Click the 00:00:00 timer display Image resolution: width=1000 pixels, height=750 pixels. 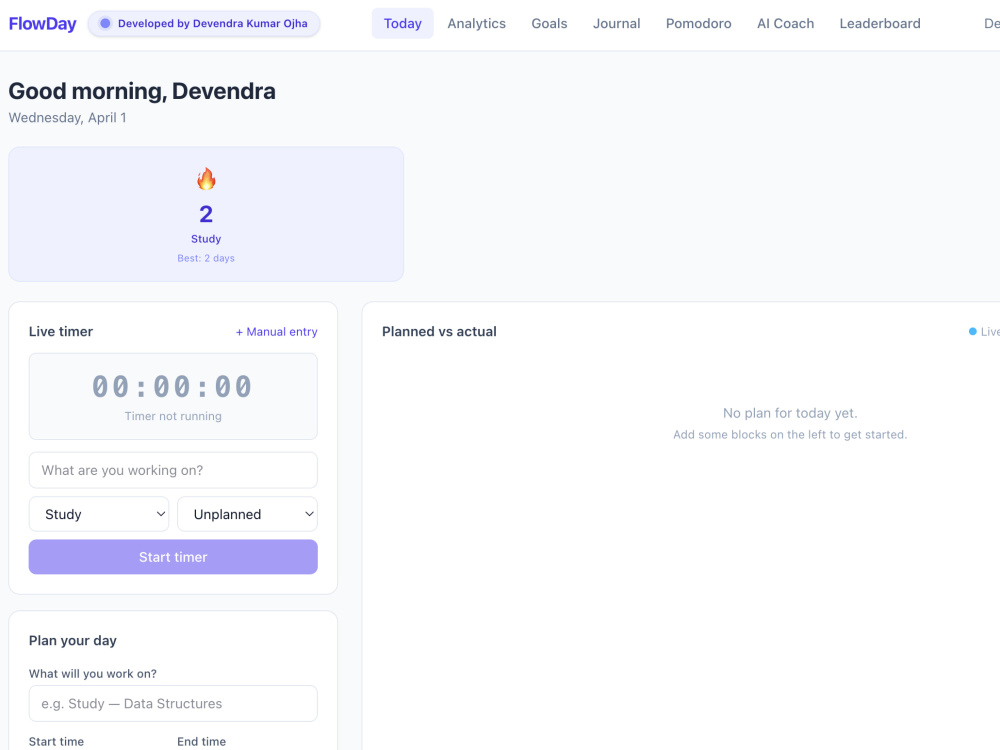click(173, 386)
